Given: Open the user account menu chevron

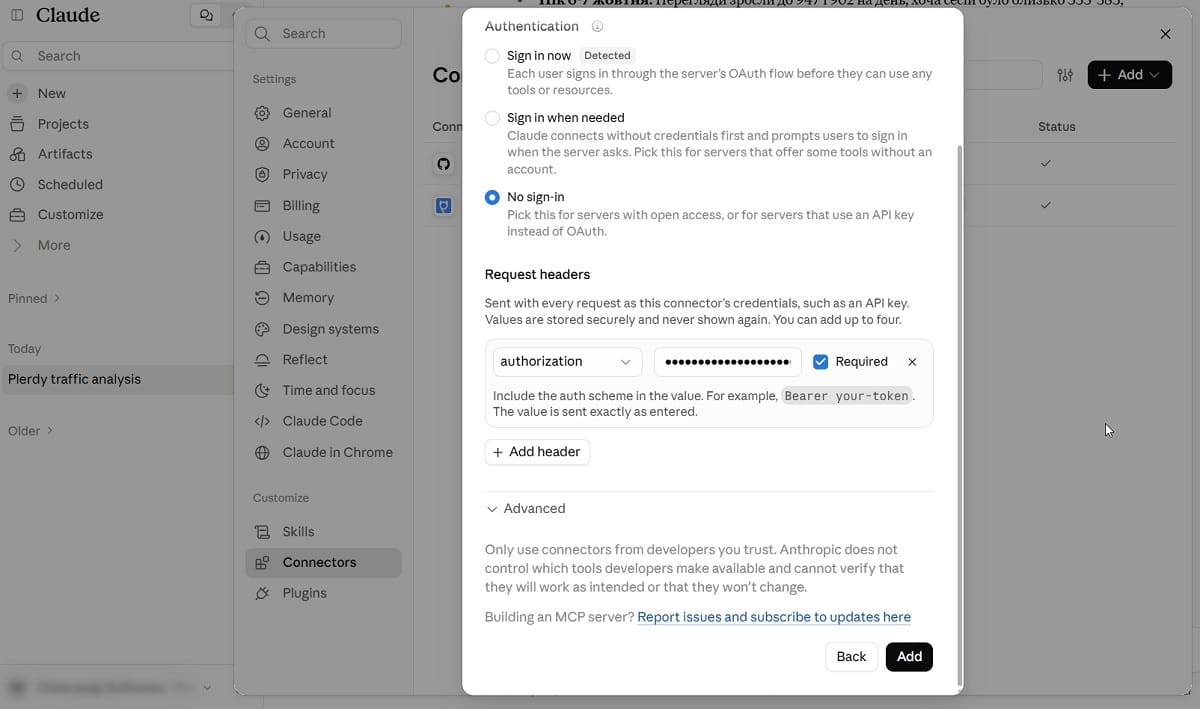Looking at the screenshot, I should click(x=207, y=688).
